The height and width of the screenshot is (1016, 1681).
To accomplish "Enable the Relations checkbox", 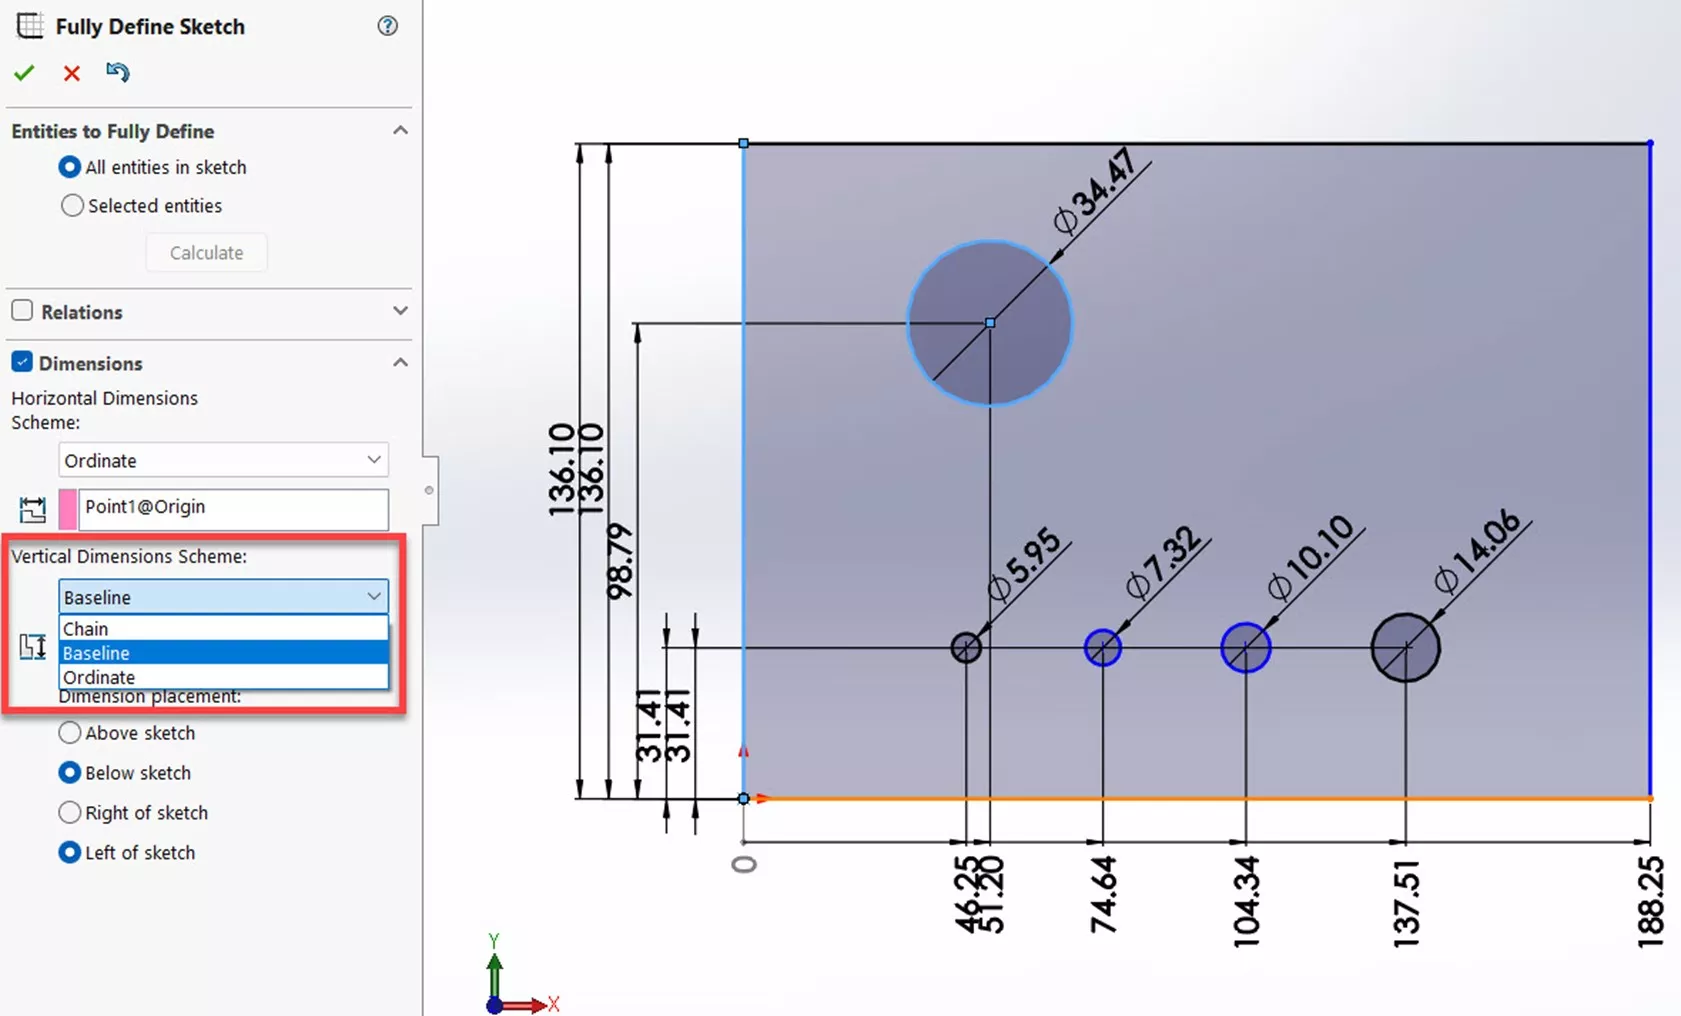I will (22, 311).
